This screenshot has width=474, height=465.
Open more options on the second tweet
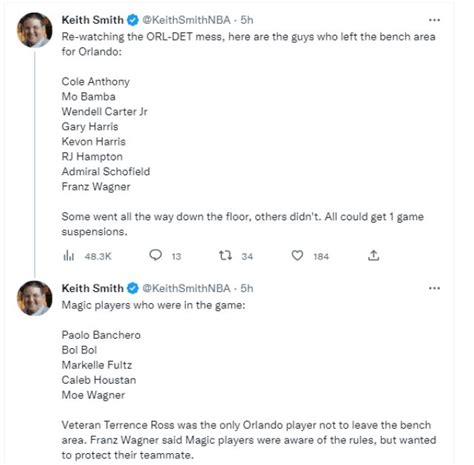434,288
